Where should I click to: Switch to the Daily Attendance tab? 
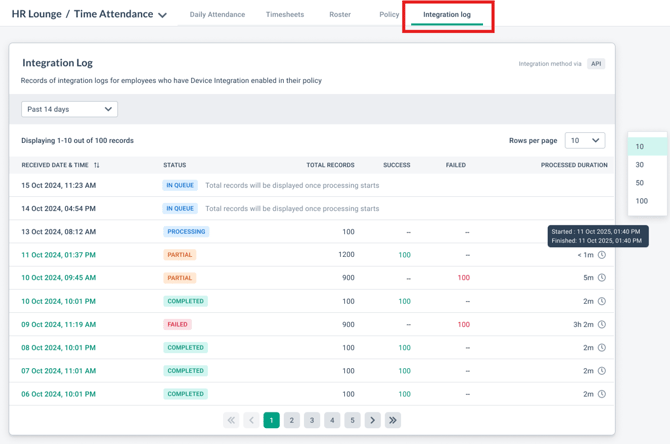[217, 15]
